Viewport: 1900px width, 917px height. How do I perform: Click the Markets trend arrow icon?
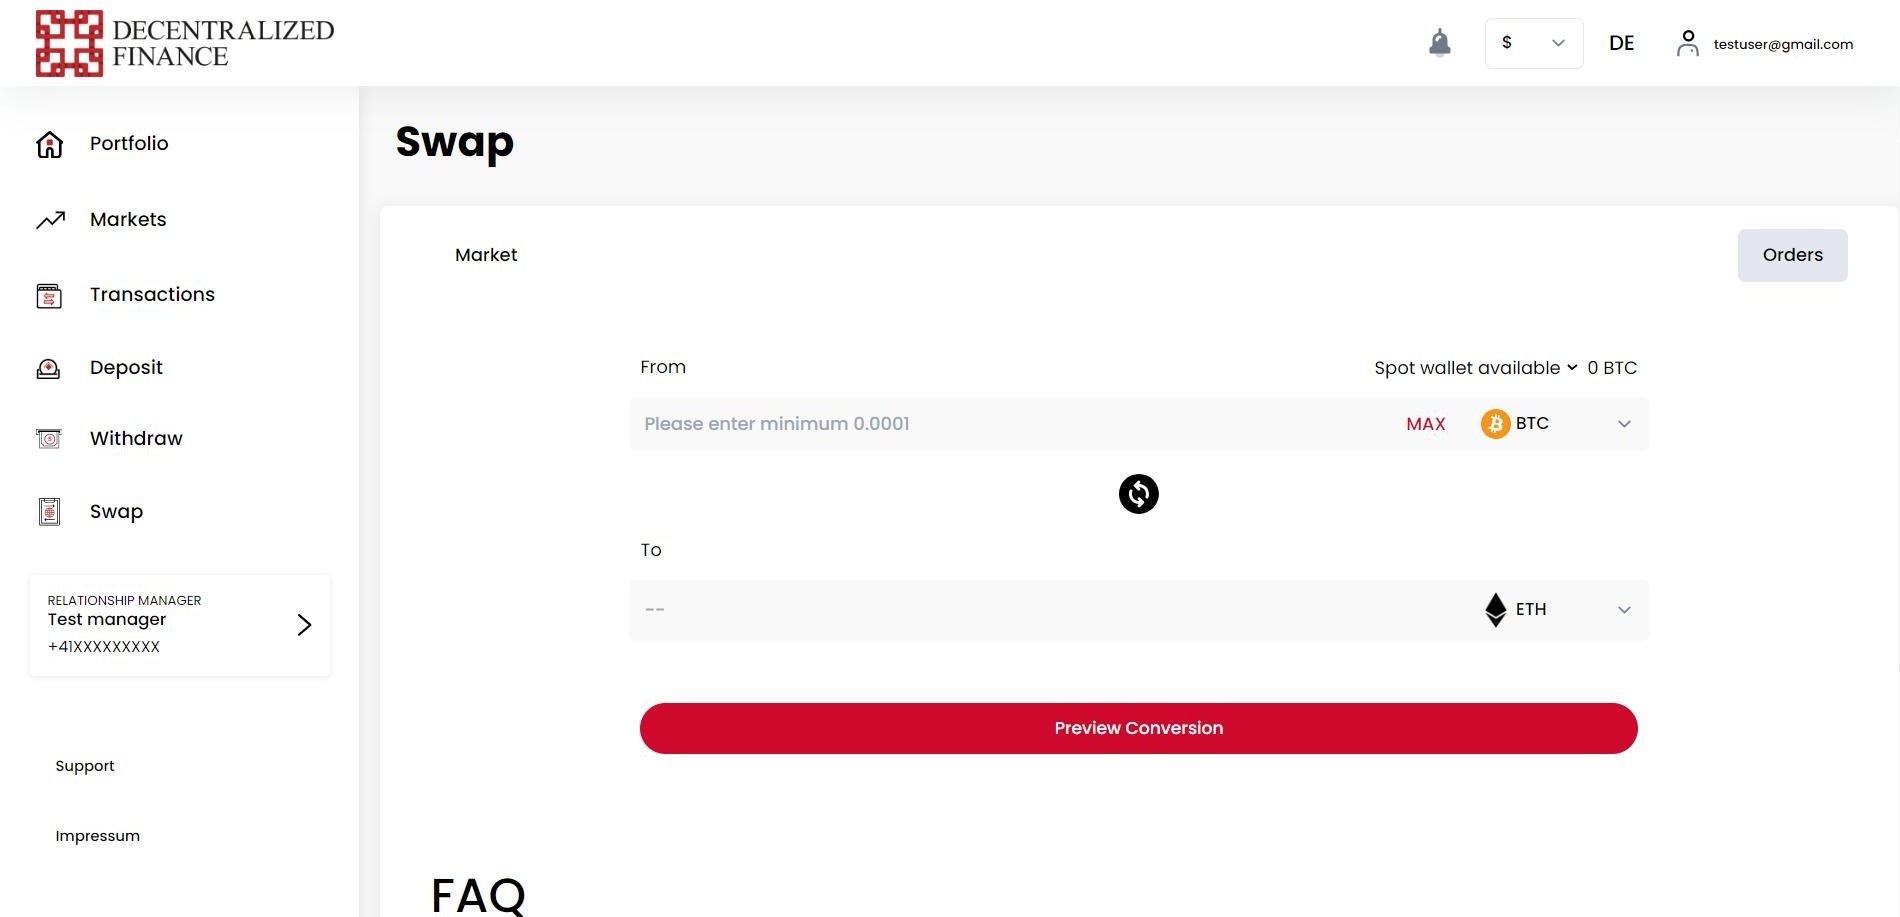(51, 220)
